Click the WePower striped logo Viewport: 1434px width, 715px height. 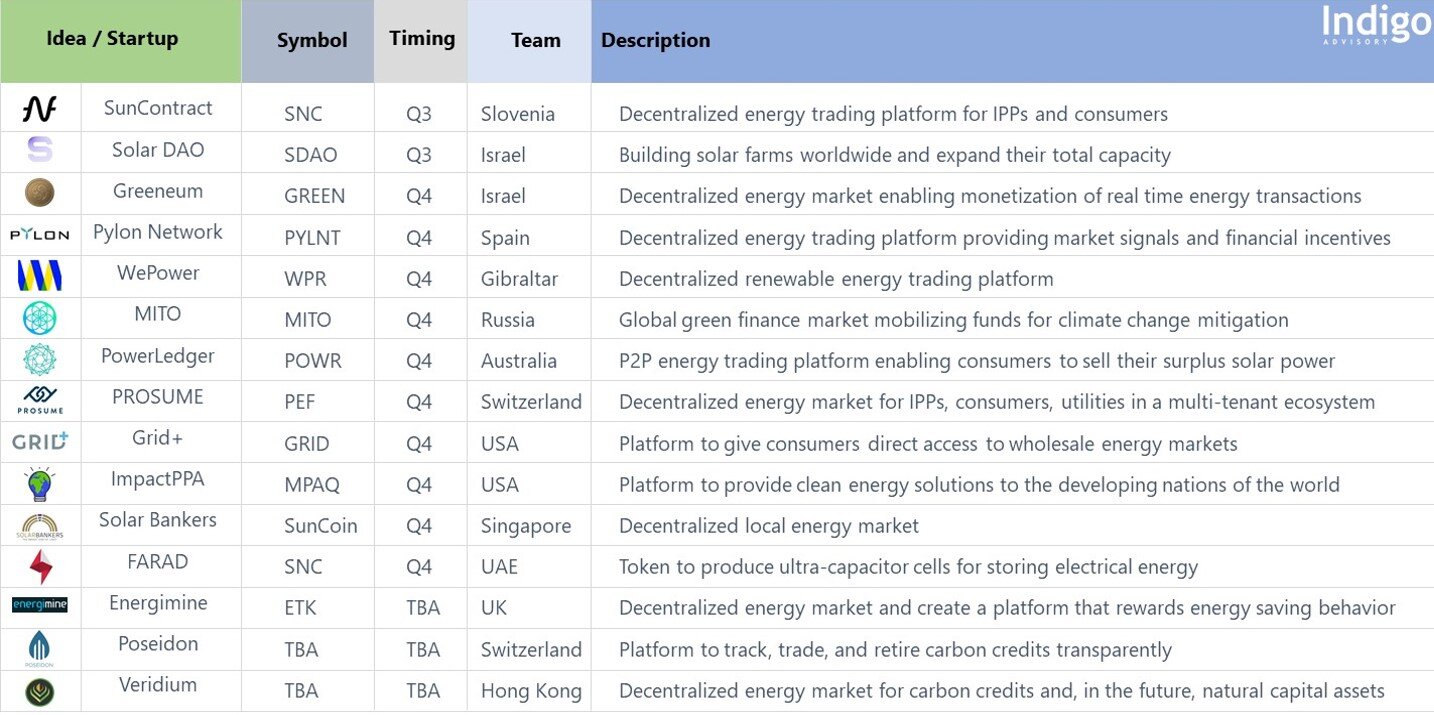39,275
